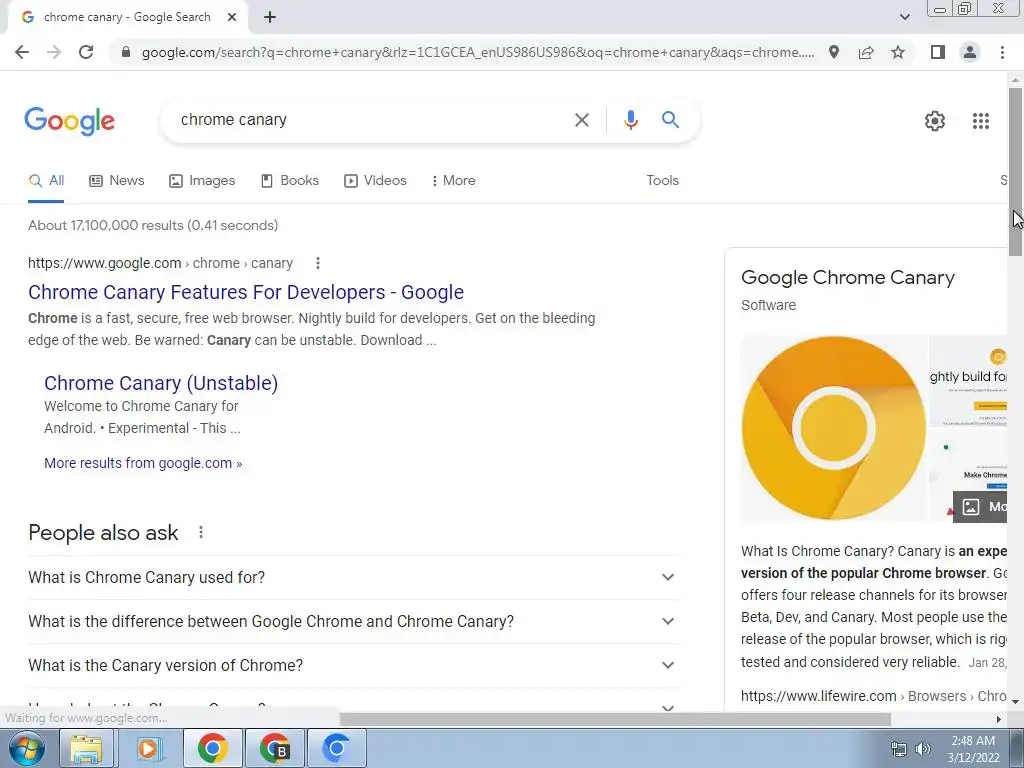Screen dimensions: 1024x768
Task: Select the All search tab
Action: (46, 181)
